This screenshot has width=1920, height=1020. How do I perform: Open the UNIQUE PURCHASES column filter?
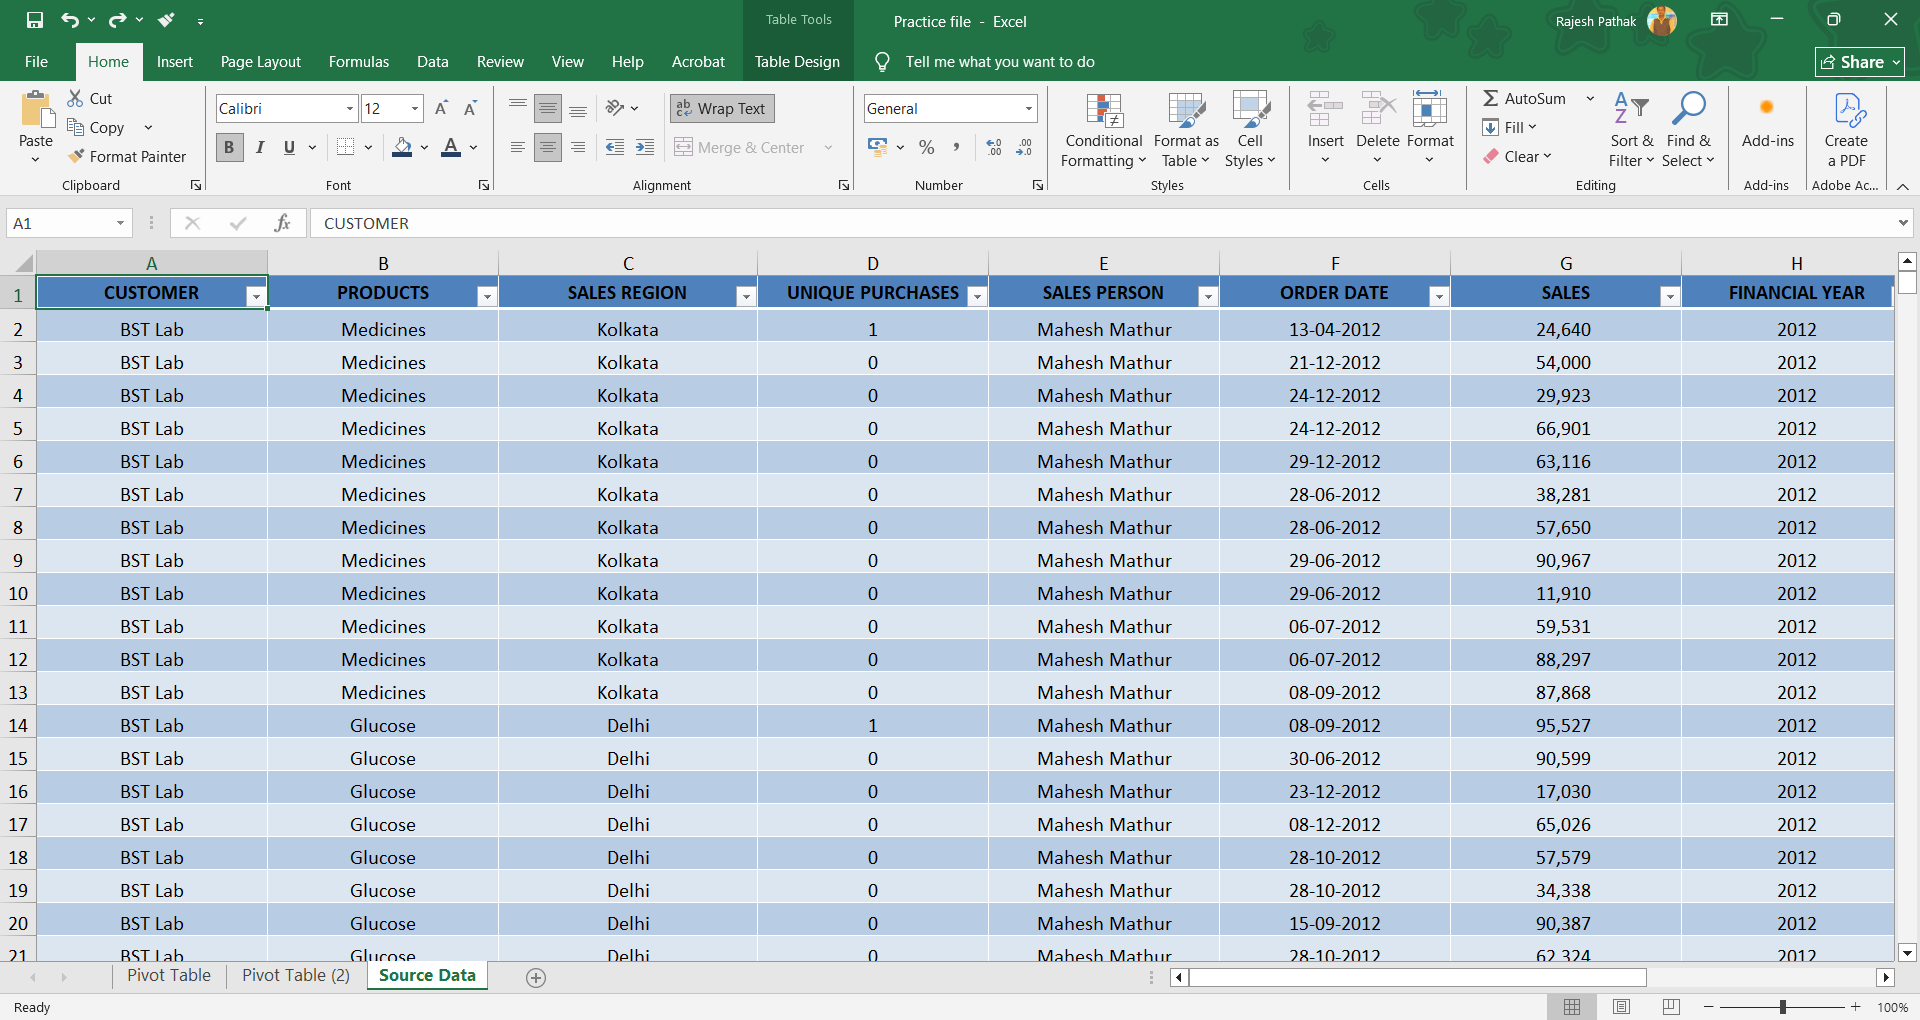tap(977, 296)
